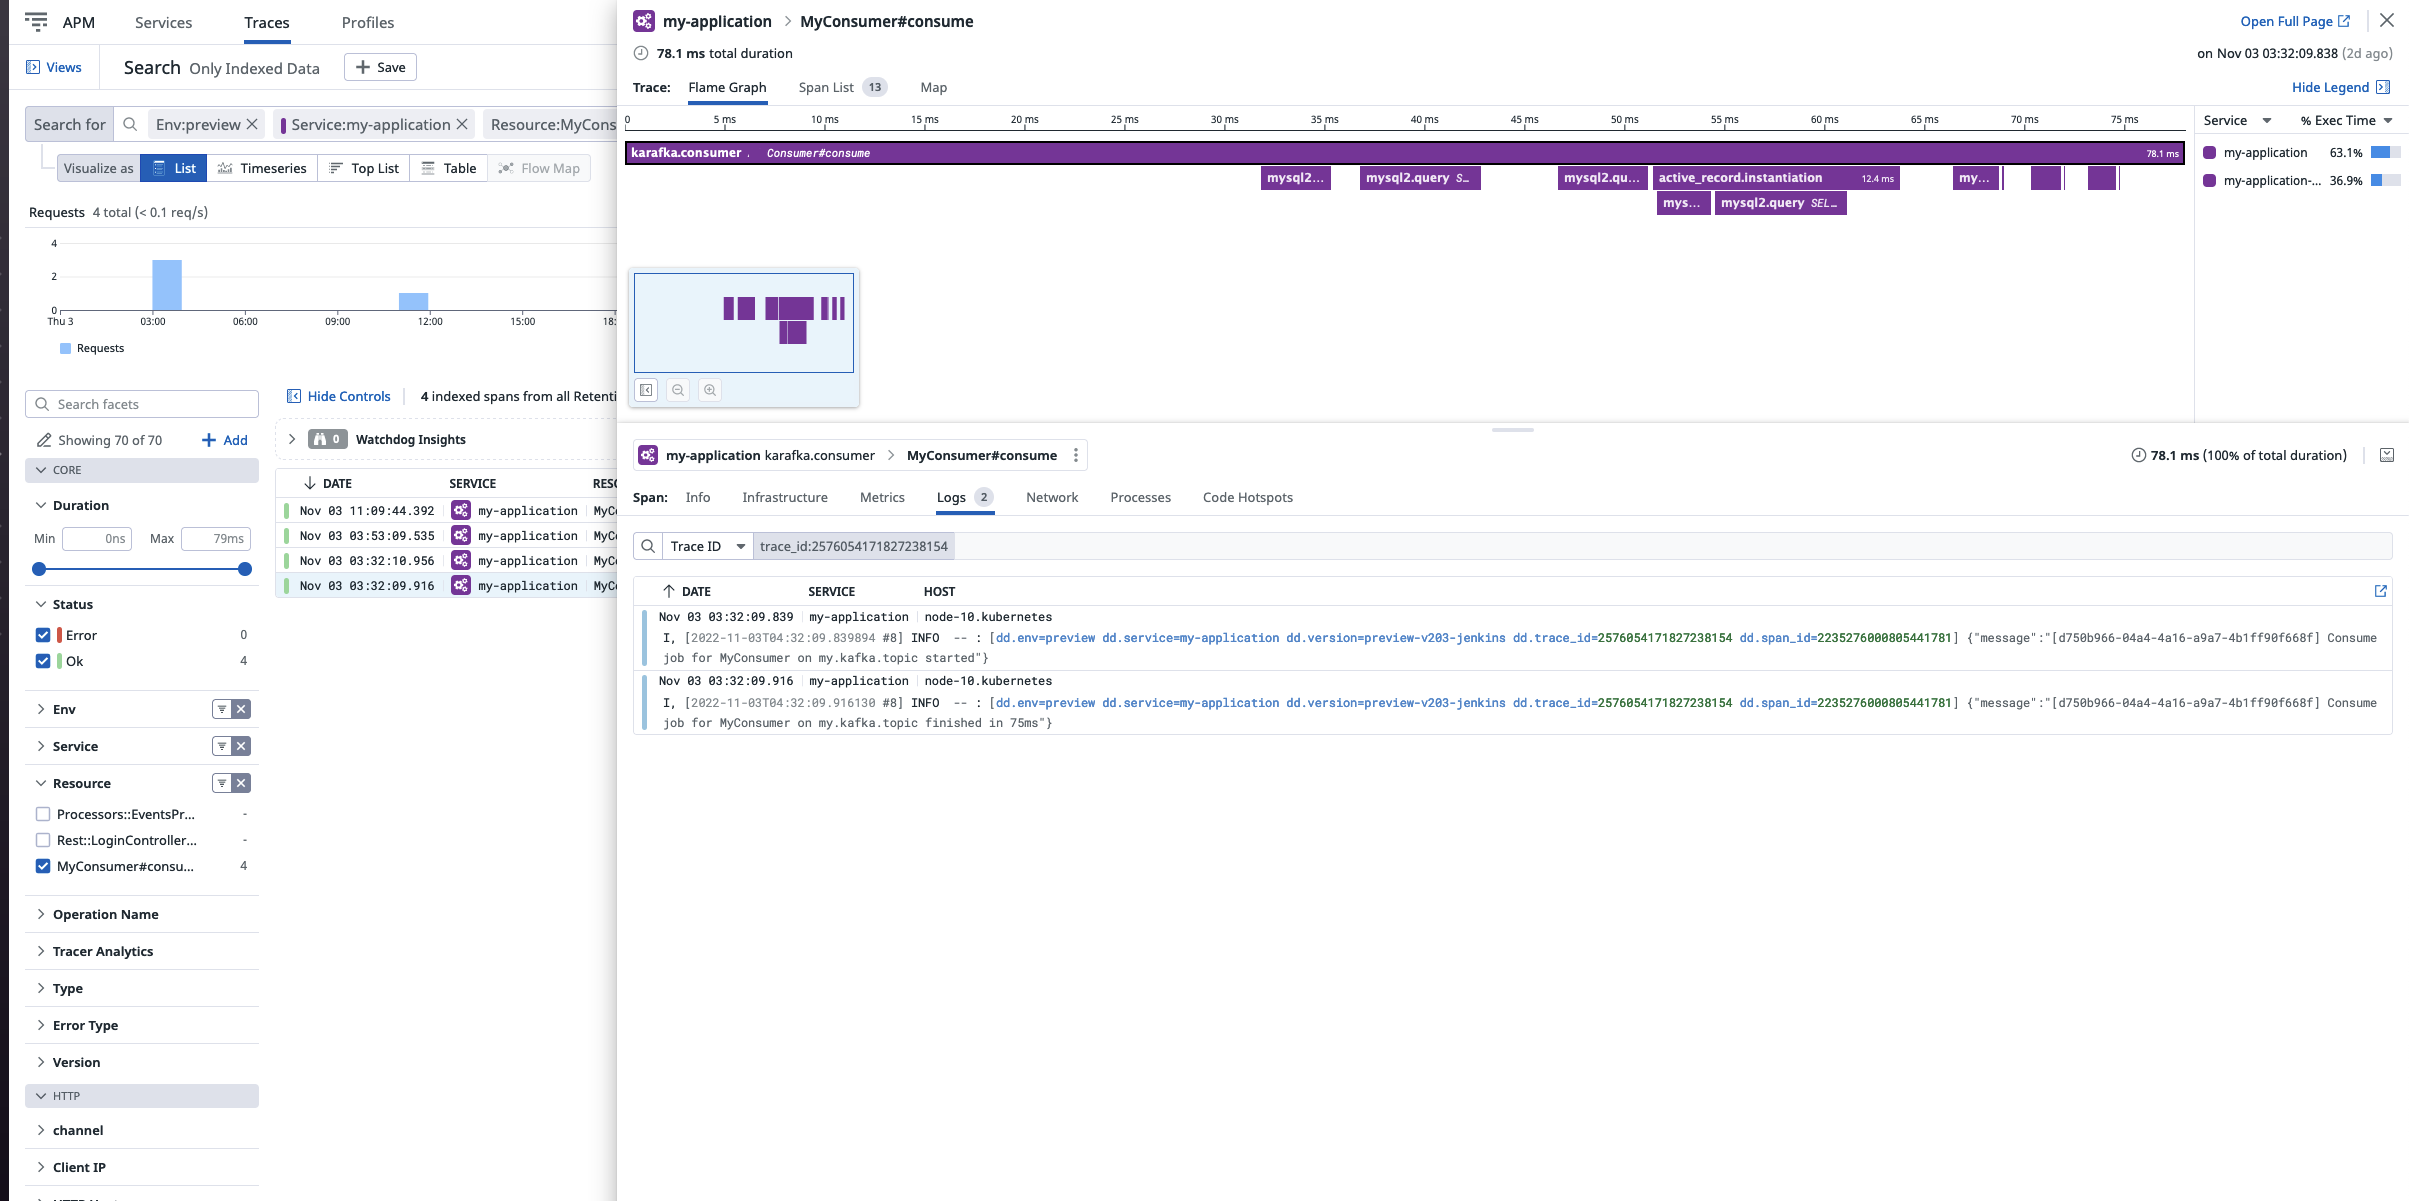Open the Views panel icon
2409x1201 pixels.
tap(33, 67)
